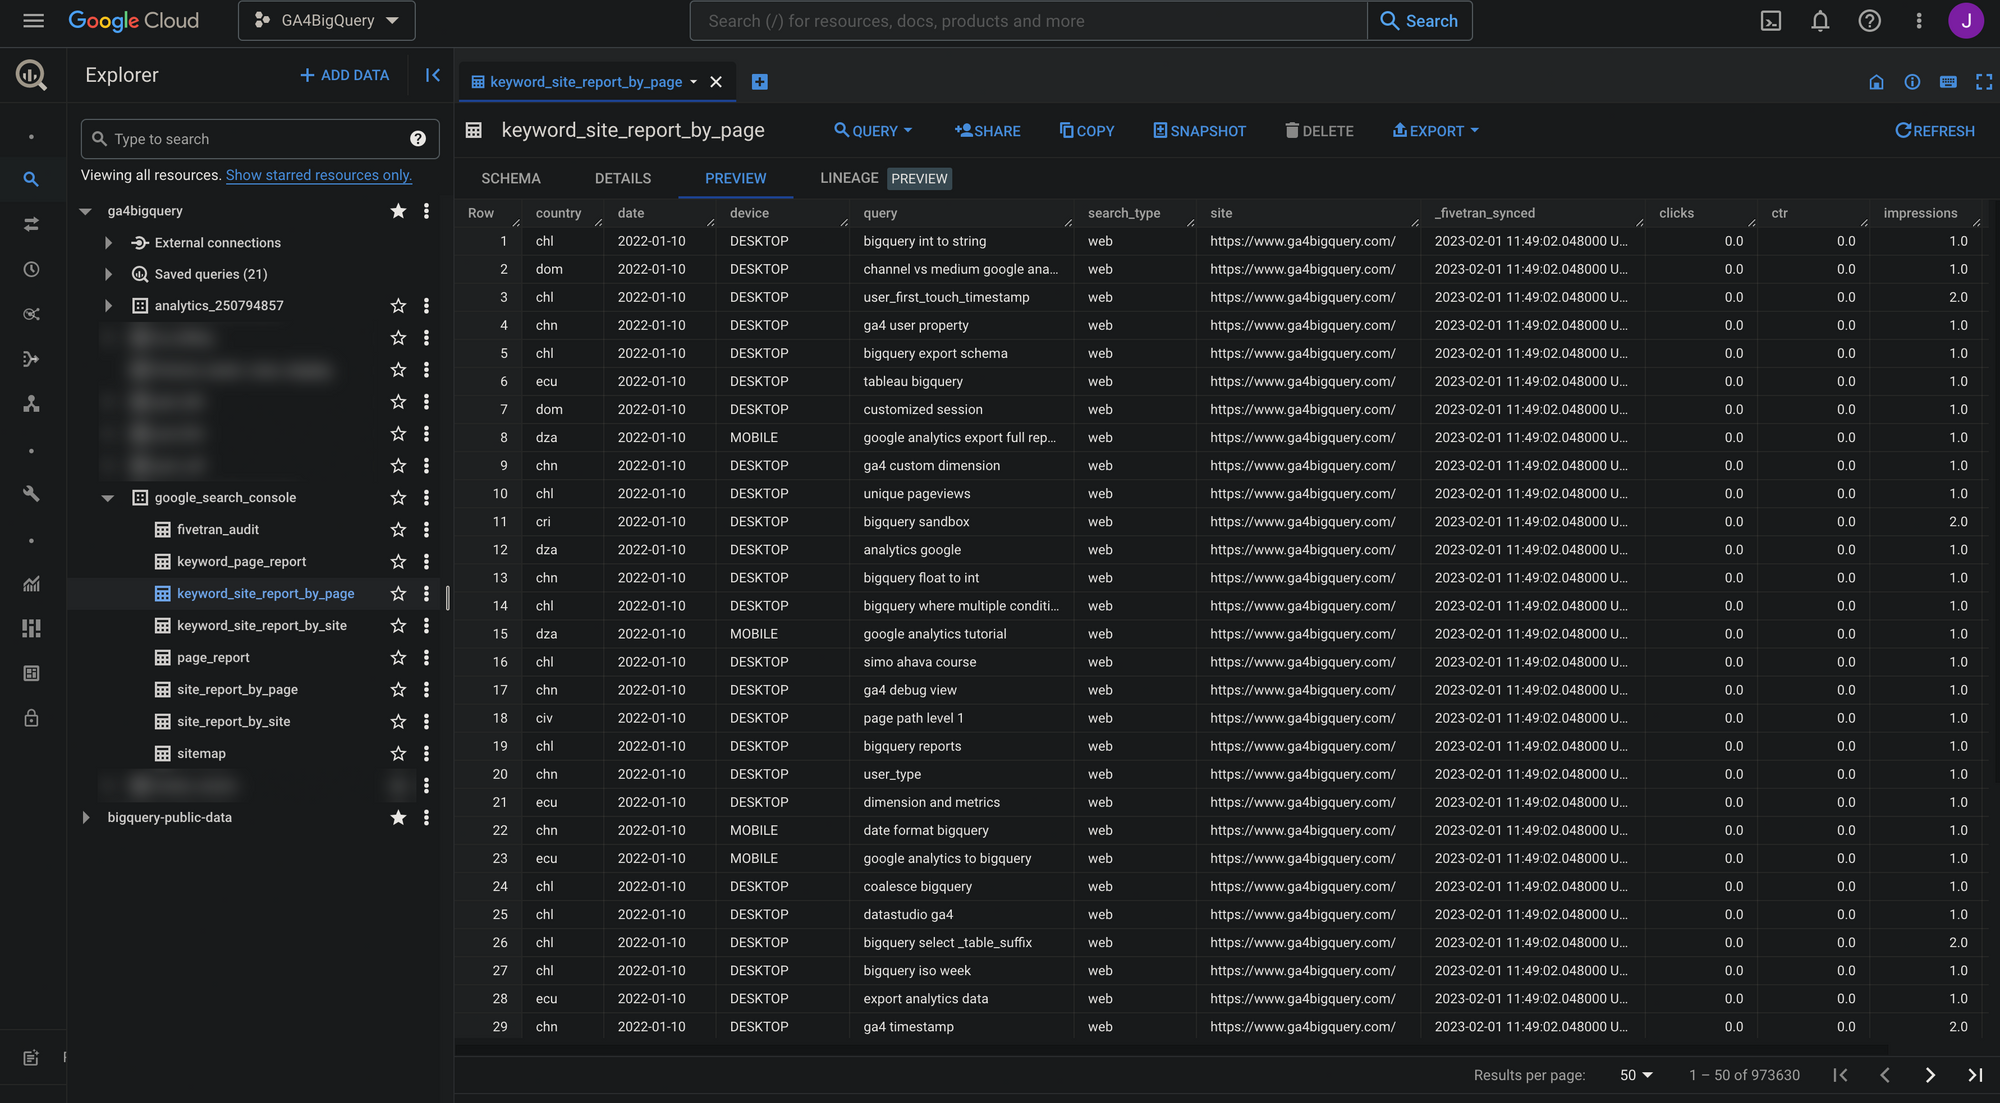
Task: Expand Saved queries (21) node
Action: (x=108, y=274)
